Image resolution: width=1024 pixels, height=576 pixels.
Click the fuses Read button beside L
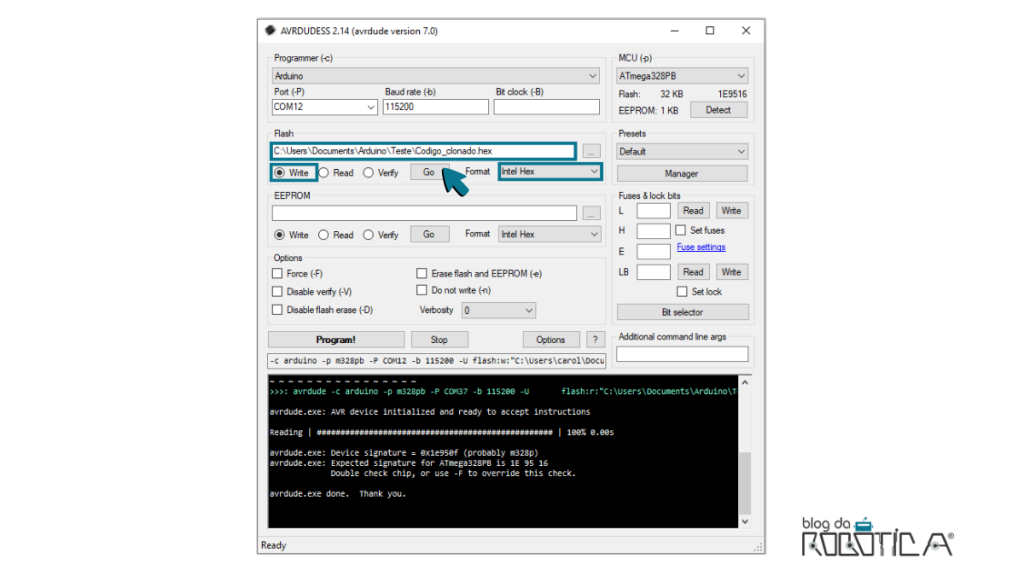tap(693, 211)
